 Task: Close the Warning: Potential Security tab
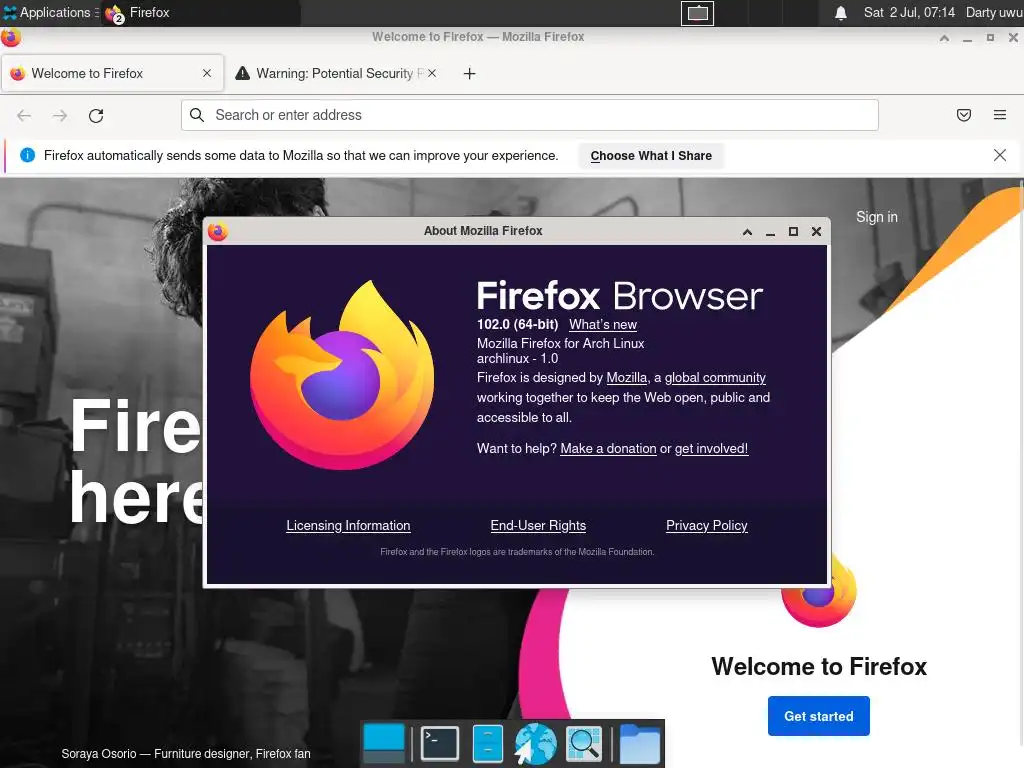coord(432,73)
